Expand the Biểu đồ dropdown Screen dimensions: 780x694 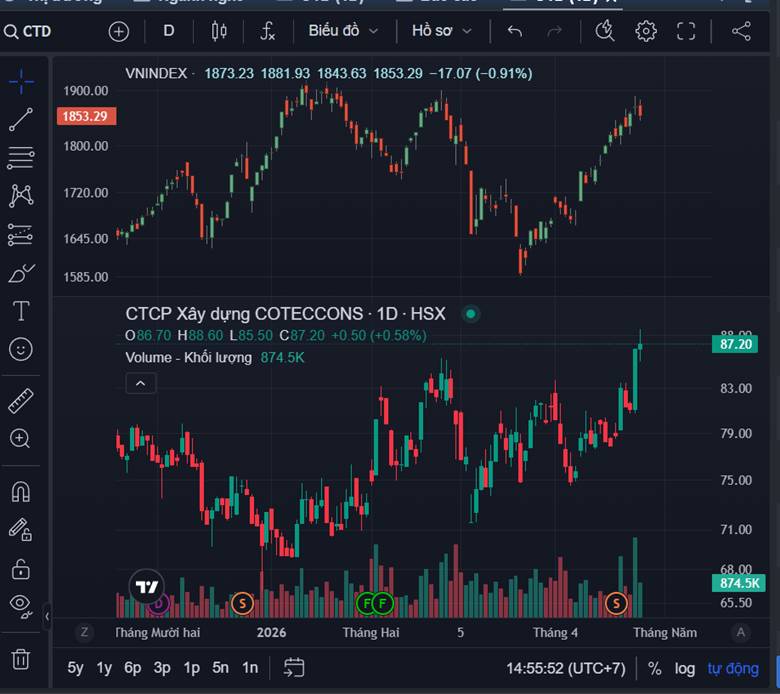tap(343, 31)
